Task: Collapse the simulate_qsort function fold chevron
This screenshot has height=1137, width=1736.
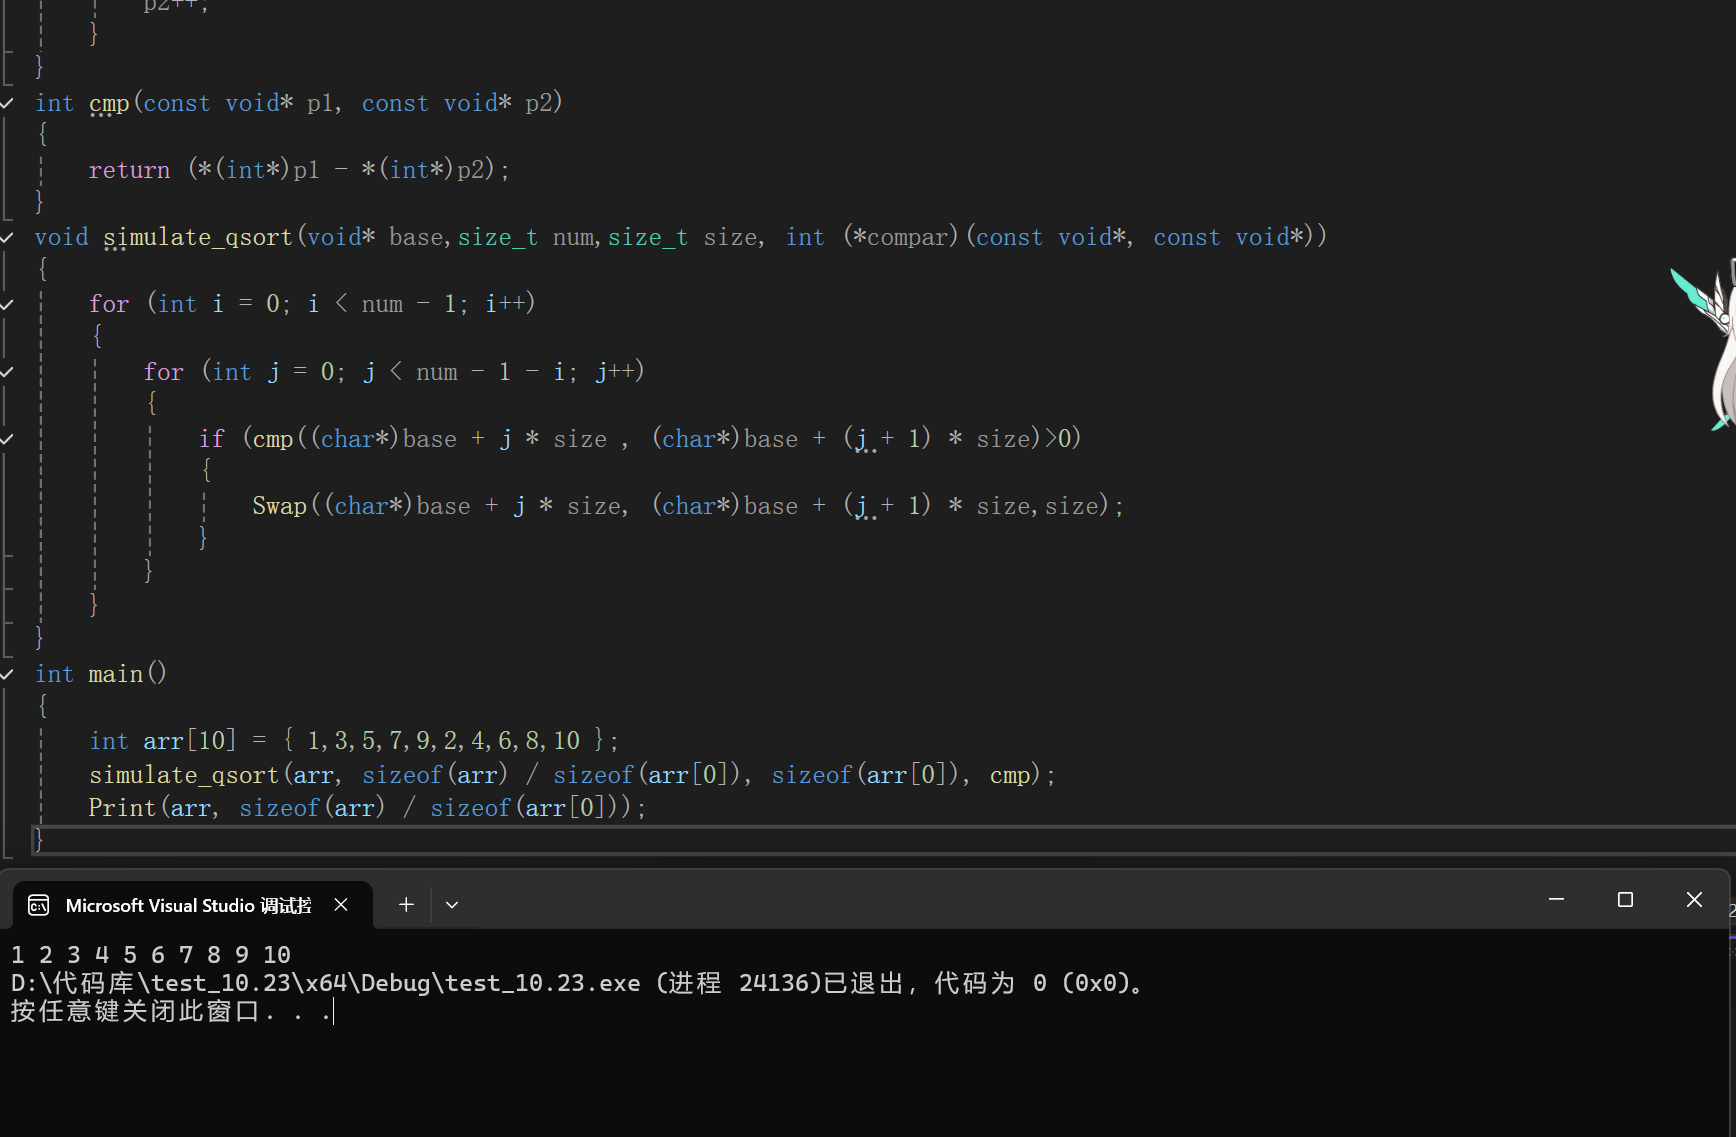Action: coord(7,237)
